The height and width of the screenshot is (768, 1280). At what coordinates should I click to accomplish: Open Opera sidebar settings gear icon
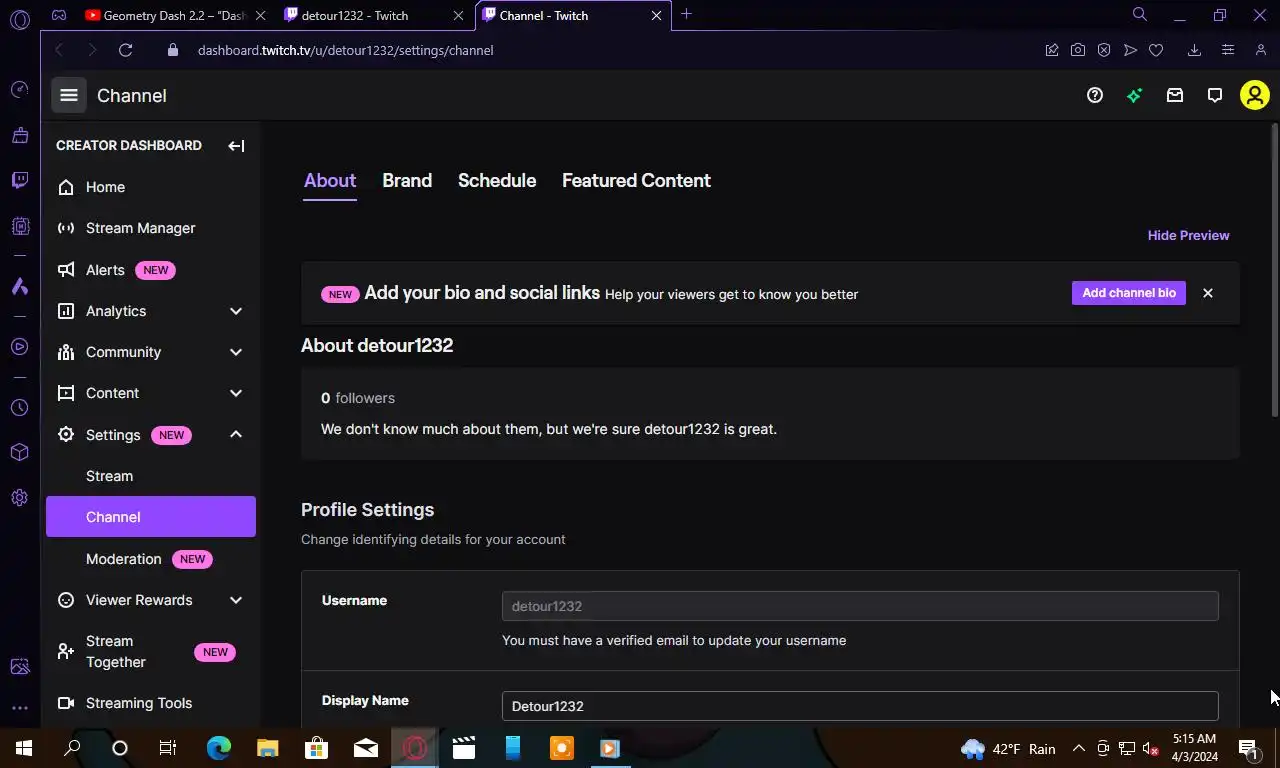click(20, 498)
